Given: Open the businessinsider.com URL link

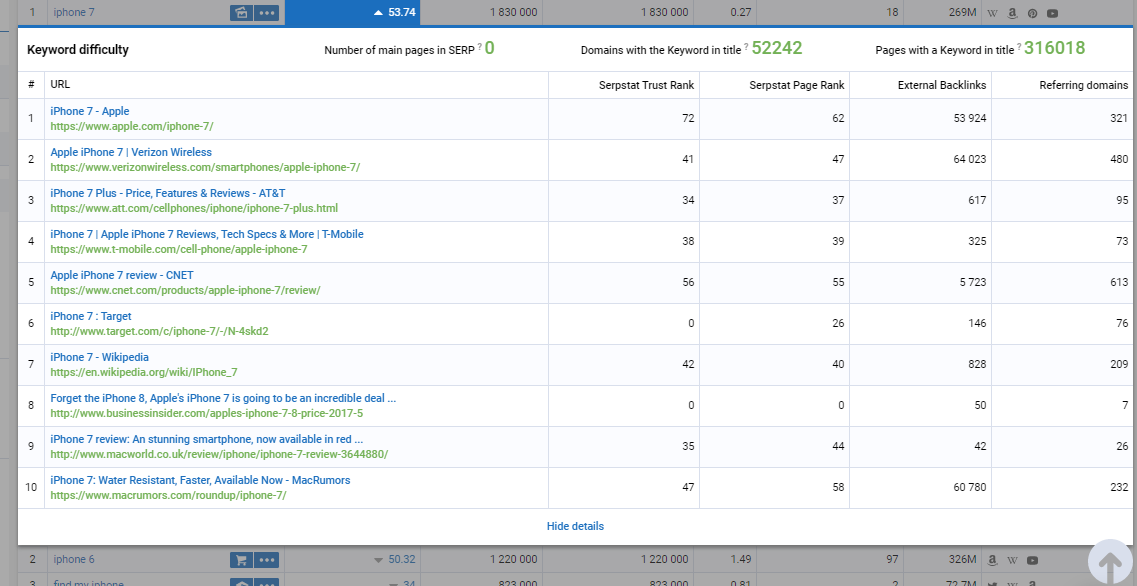Looking at the screenshot, I should [x=207, y=413].
